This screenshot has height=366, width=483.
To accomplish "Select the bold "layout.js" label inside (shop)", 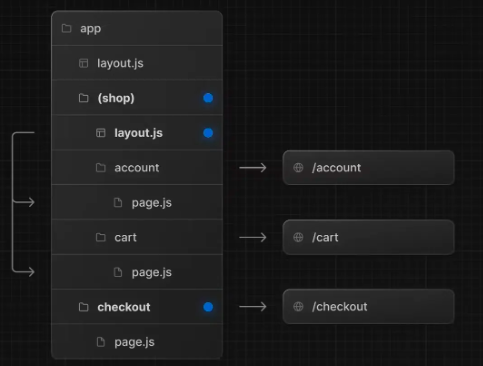I will point(139,133).
